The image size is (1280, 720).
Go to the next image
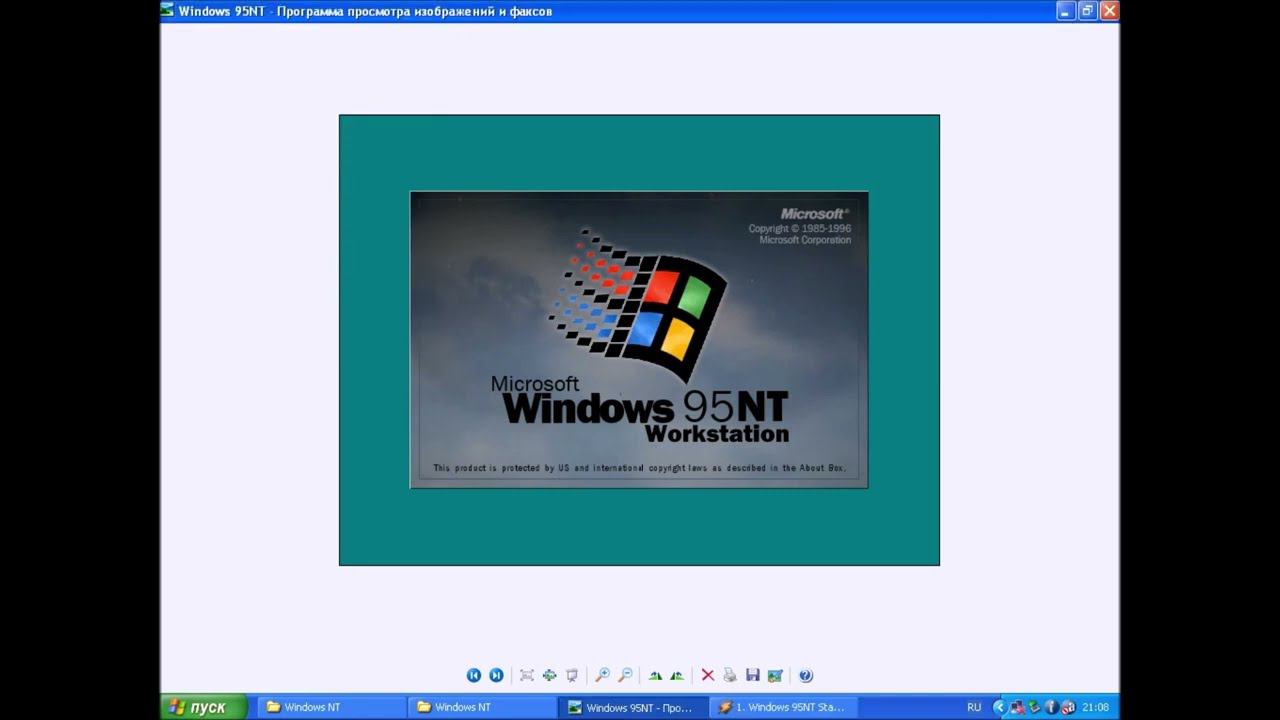click(x=496, y=676)
